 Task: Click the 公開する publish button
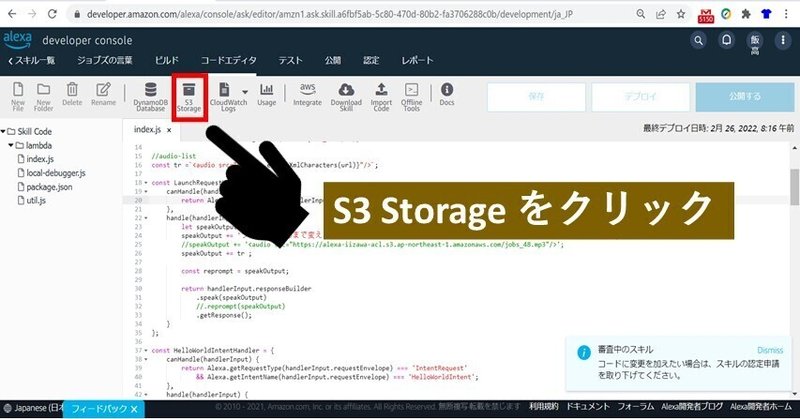tap(744, 96)
